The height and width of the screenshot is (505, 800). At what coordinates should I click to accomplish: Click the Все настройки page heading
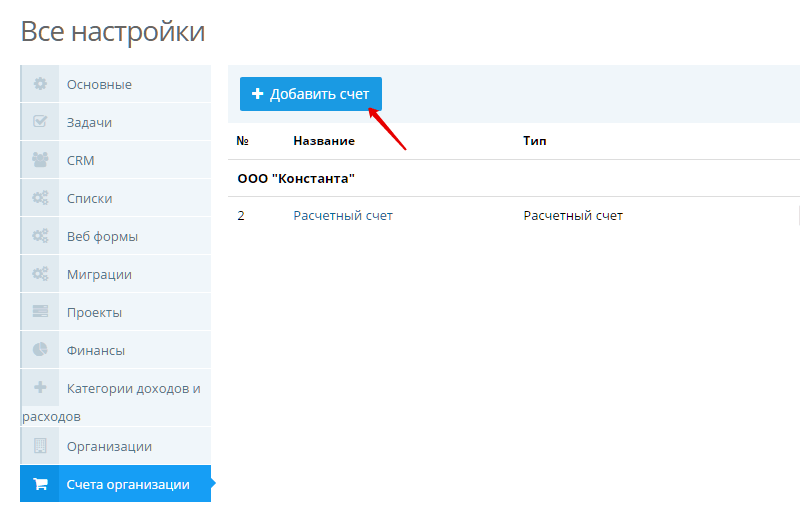click(113, 31)
